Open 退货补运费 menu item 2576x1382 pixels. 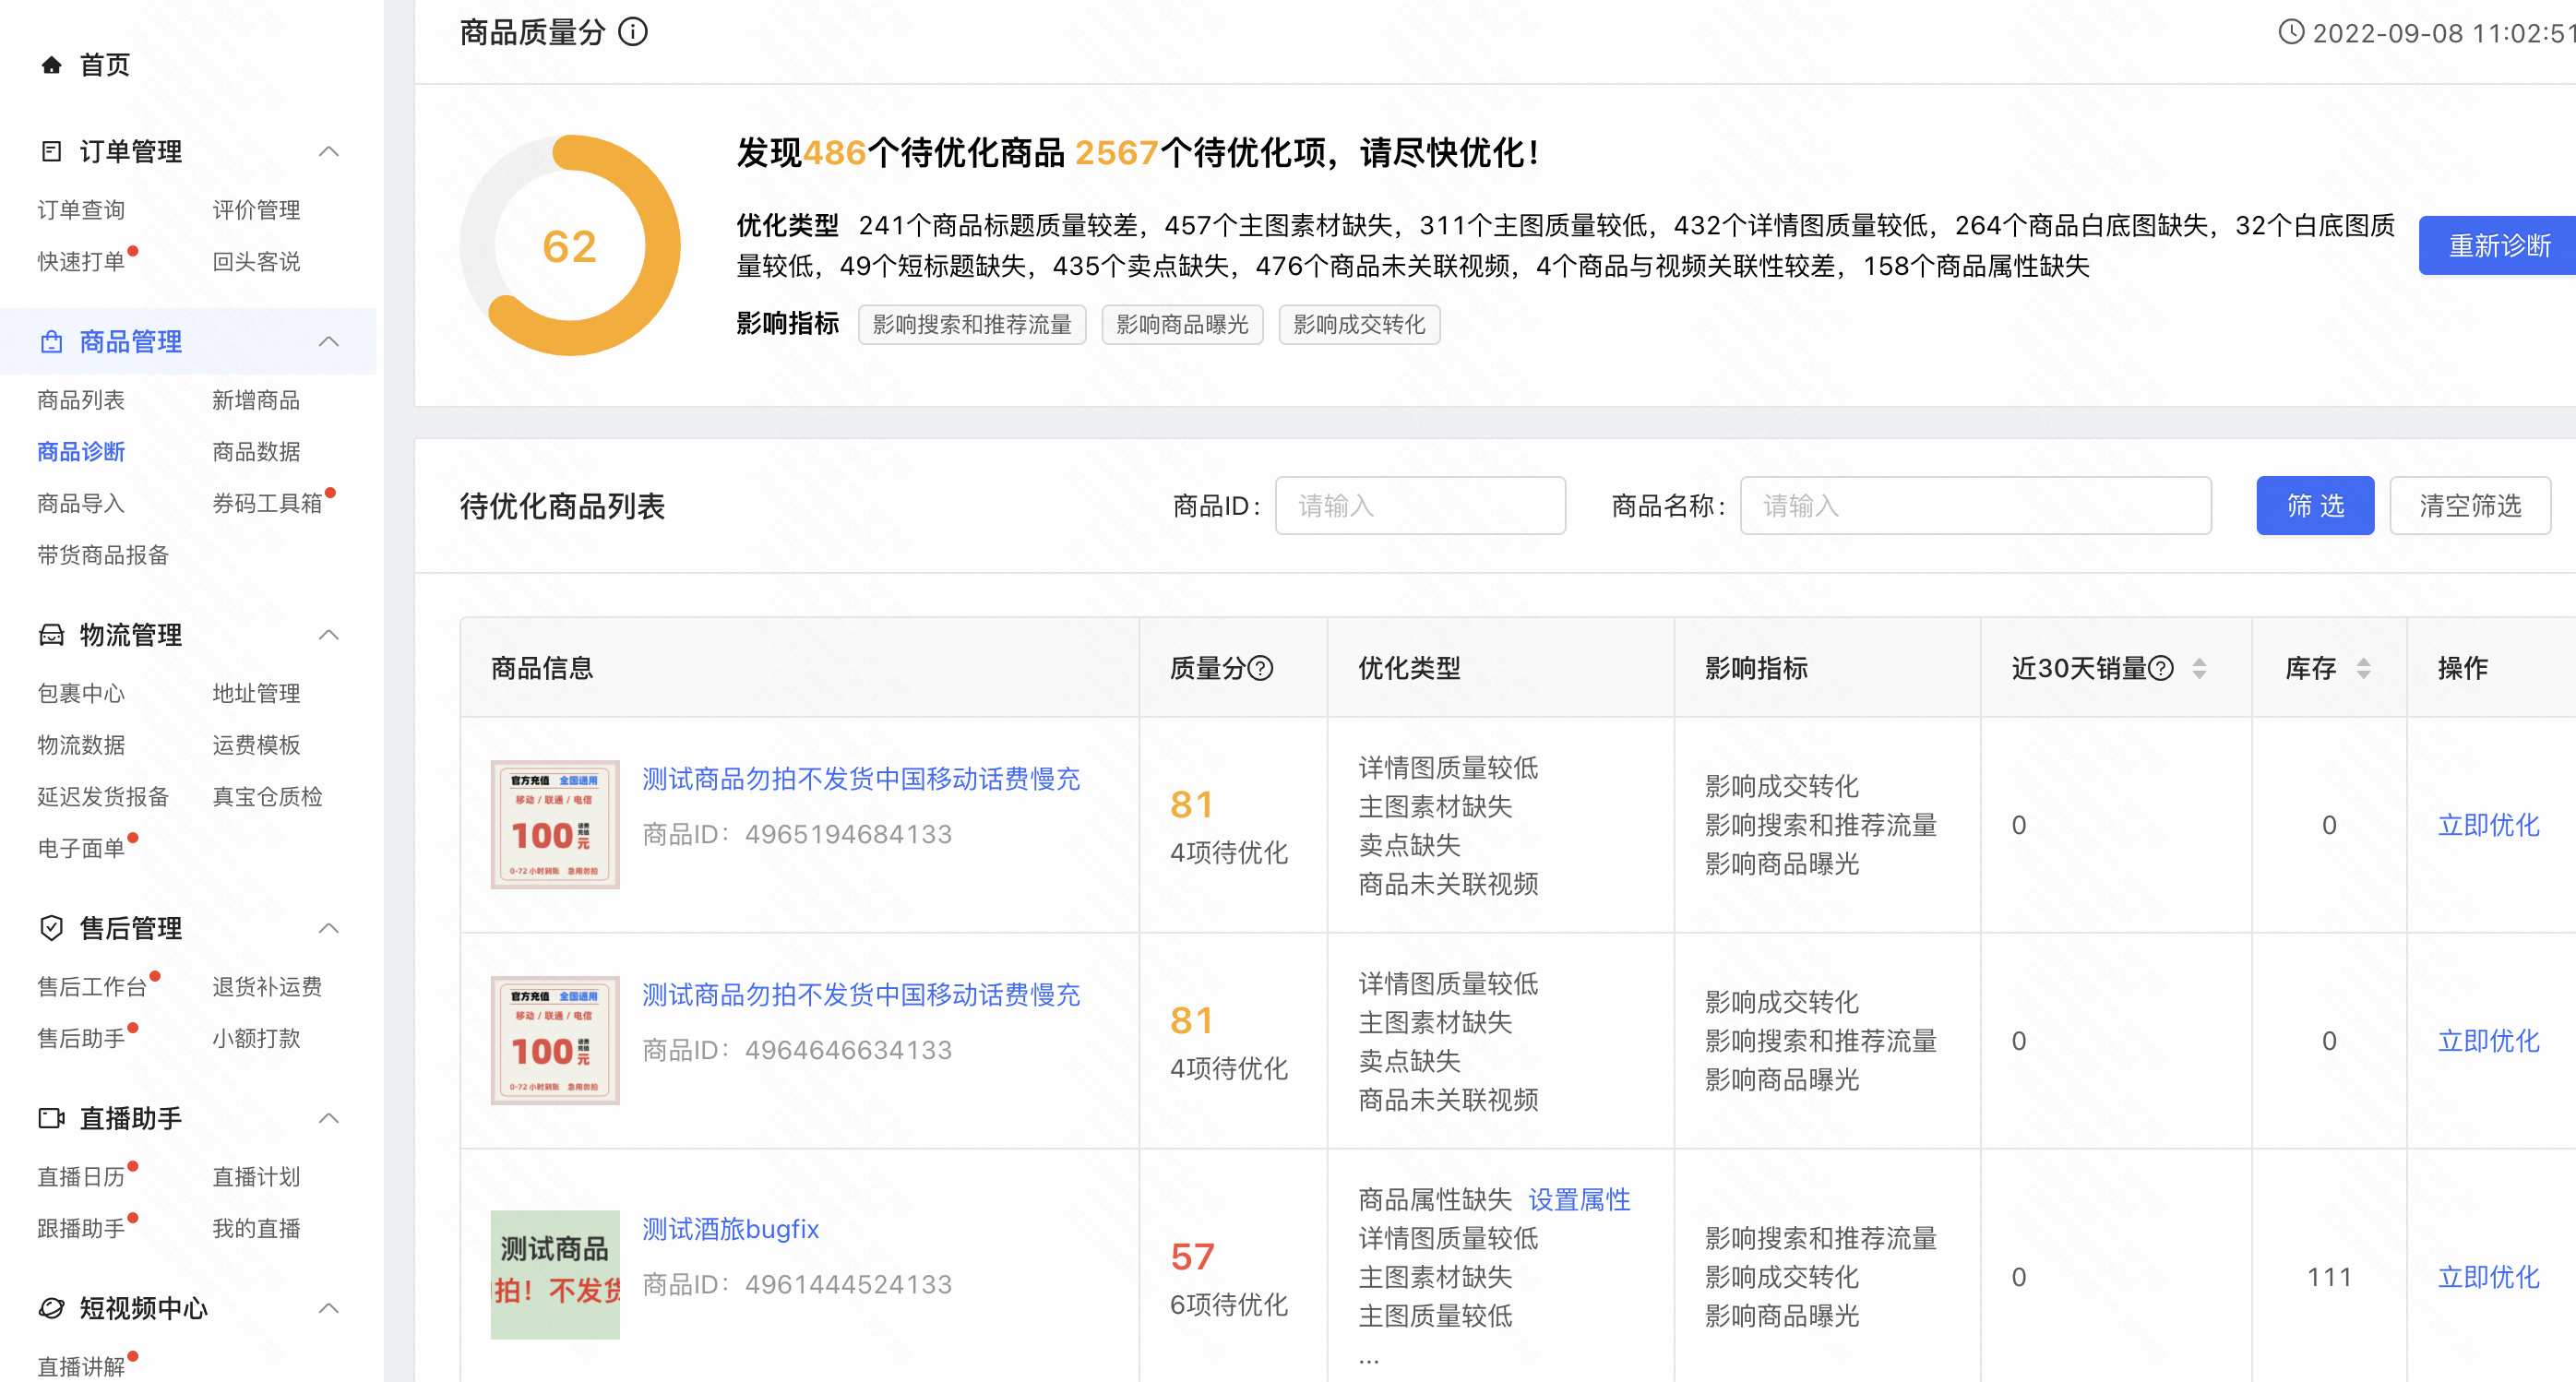267,987
